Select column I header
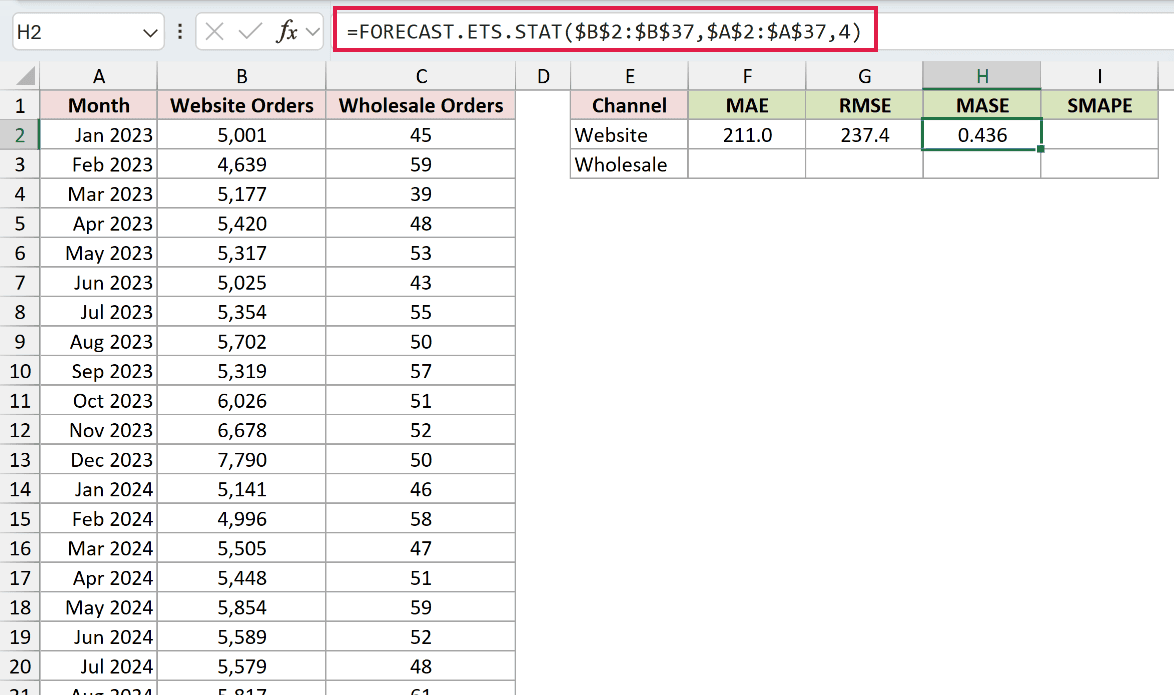 pos(1099,76)
